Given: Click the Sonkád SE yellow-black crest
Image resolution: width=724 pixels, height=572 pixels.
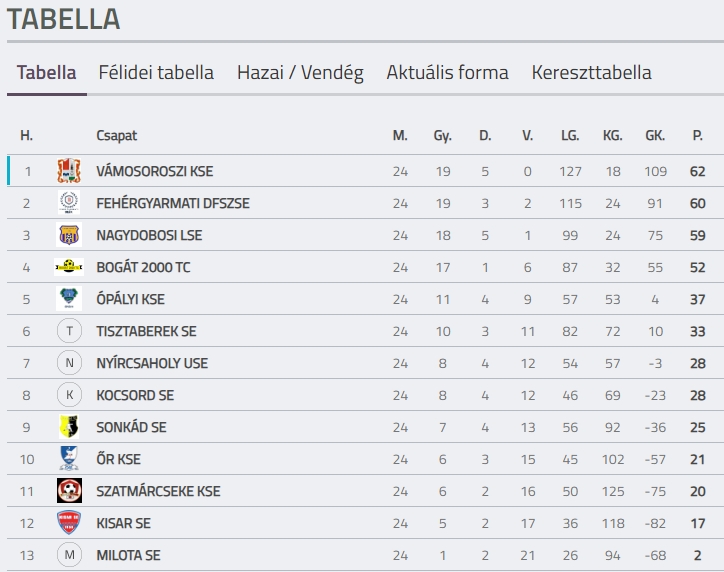Looking at the screenshot, I should click(x=69, y=427).
